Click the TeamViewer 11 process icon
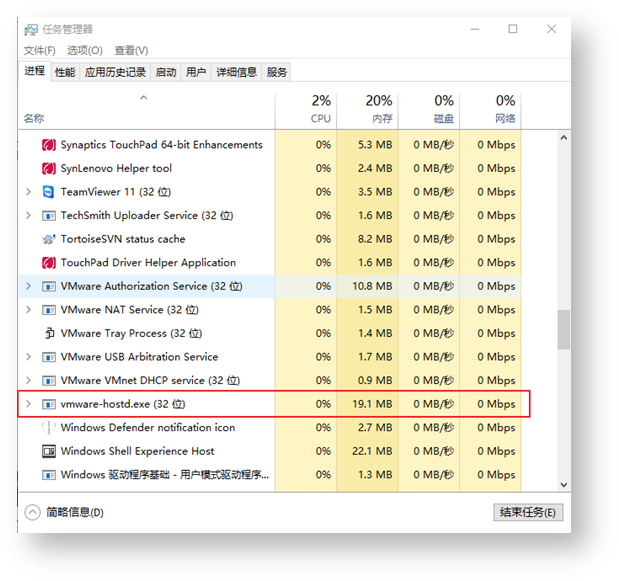This screenshot has height=581, width=619. pos(48,192)
